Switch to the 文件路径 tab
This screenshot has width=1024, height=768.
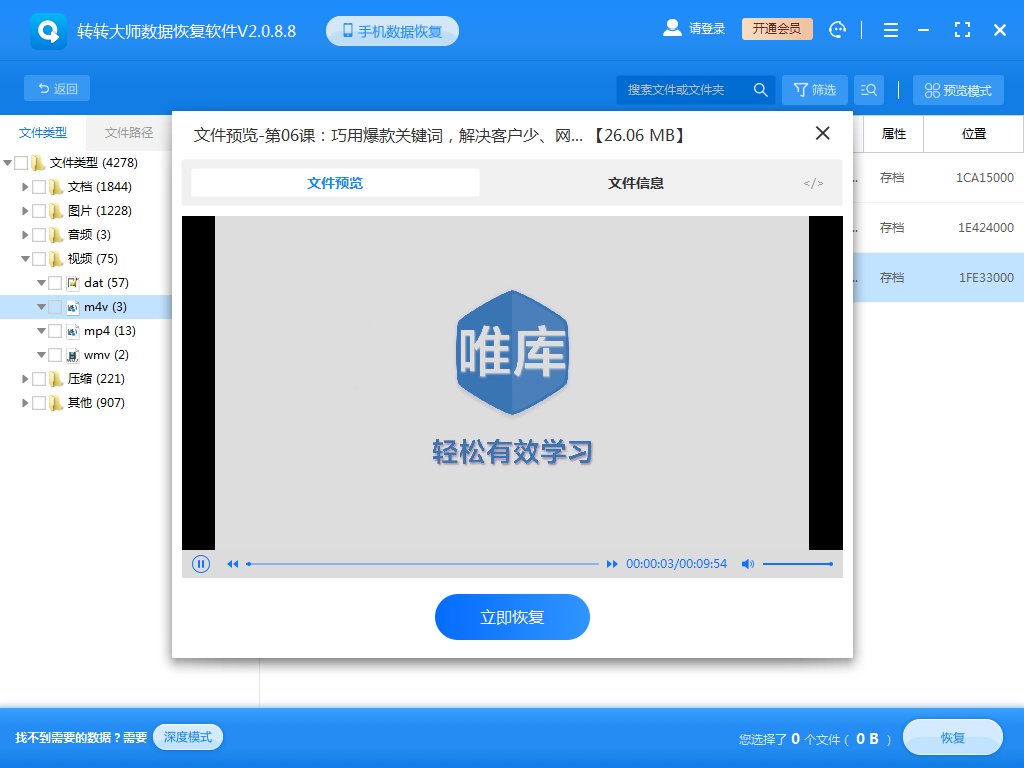point(129,133)
